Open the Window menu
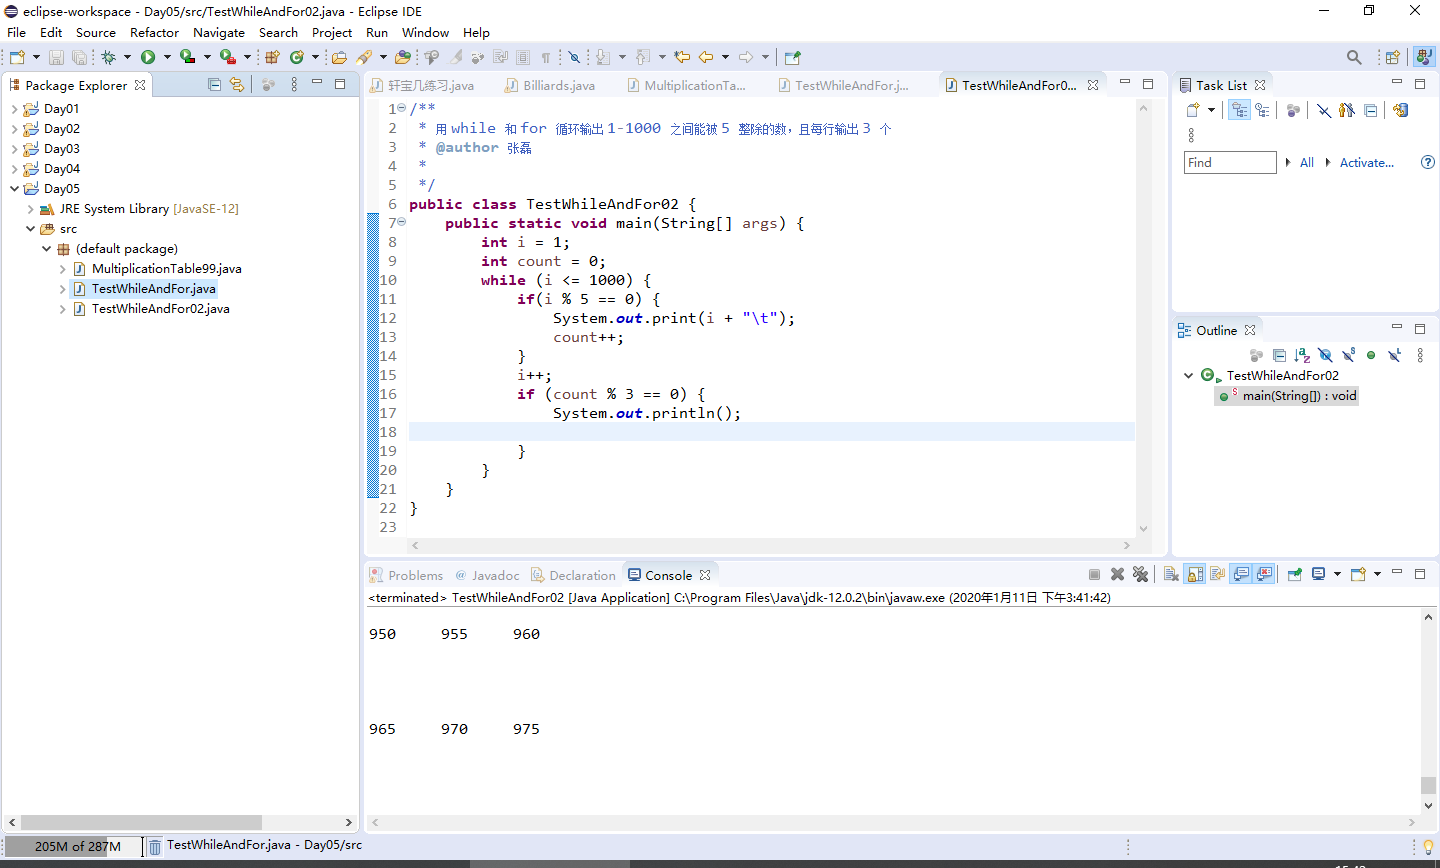The image size is (1440, 868). (425, 32)
